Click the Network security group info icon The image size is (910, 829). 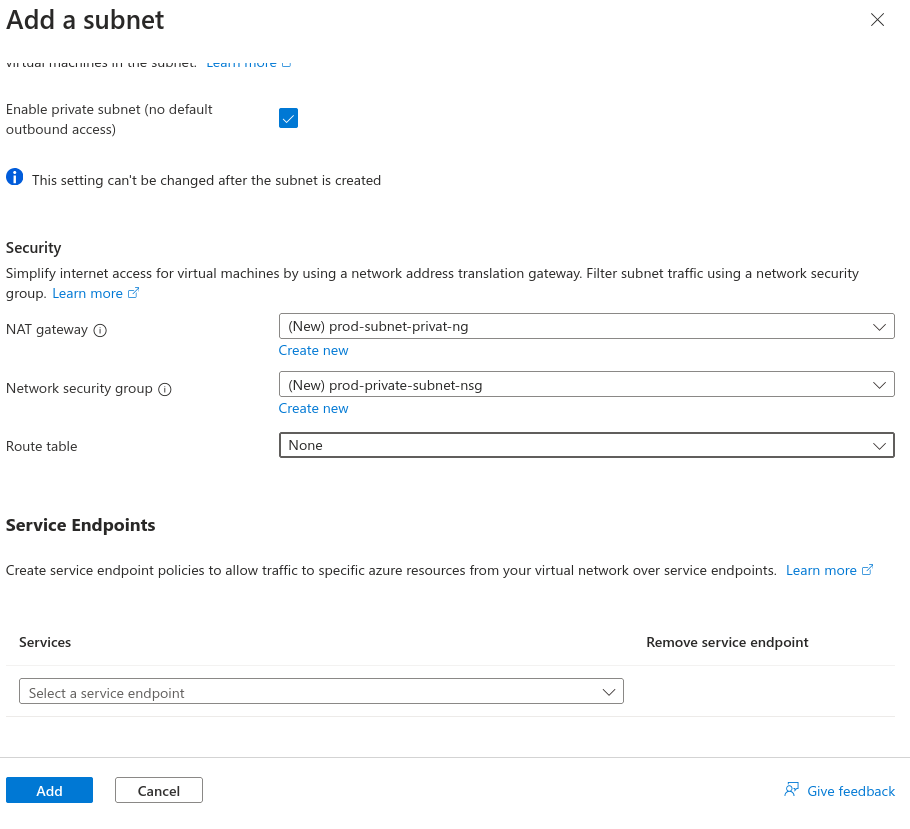[x=165, y=389]
